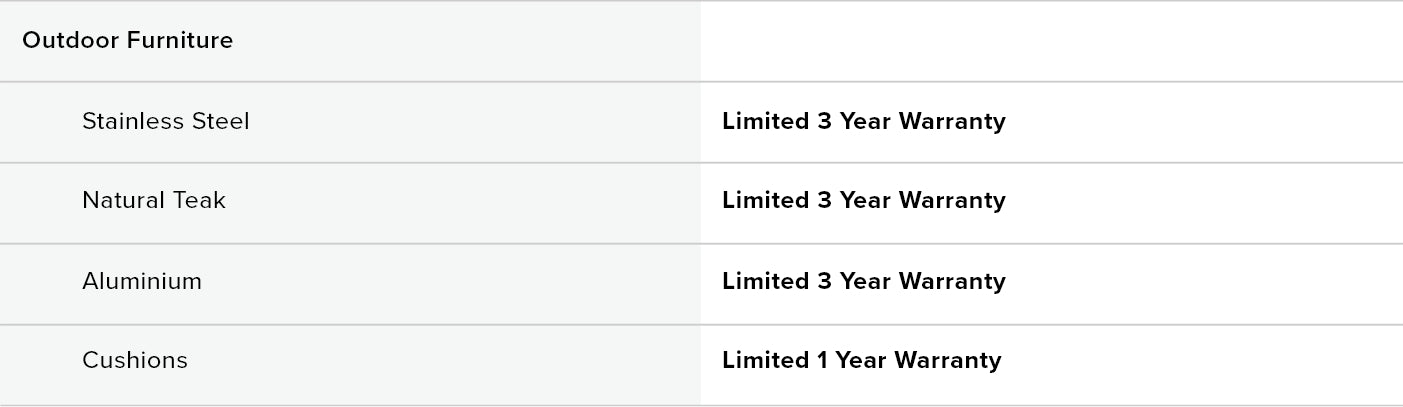Click the empty cell beside Outdoor Furniture
Image resolution: width=1403 pixels, height=407 pixels.
pos(1050,41)
